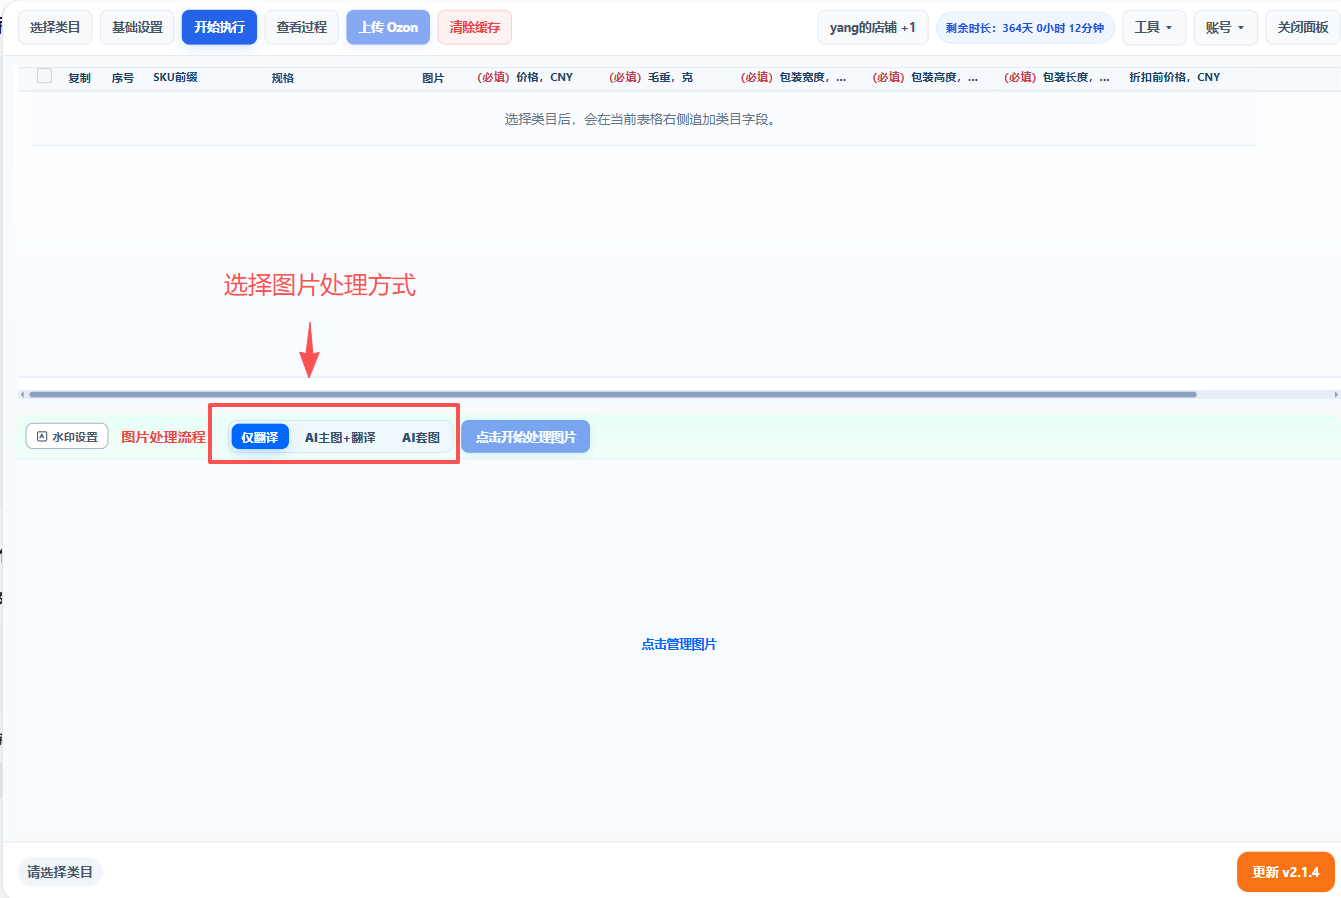Screen dimensions: 1341x898
Task: Tick the select-all checkbox in the table header
Action: coord(44,76)
